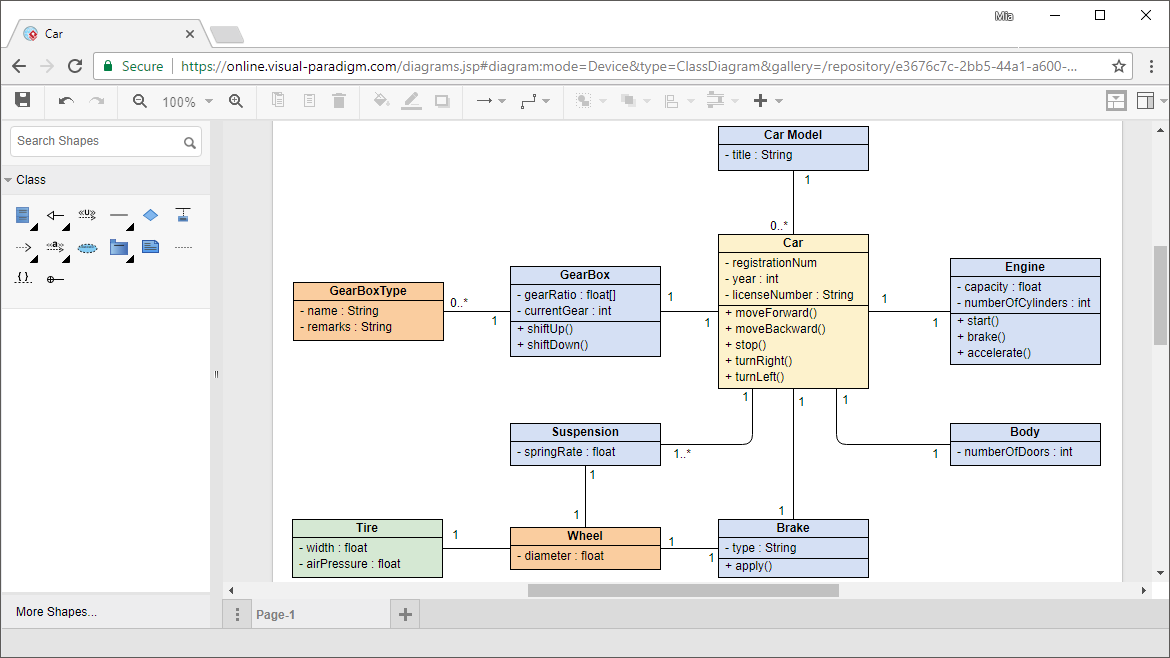The width and height of the screenshot is (1170, 658).
Task: Pick the dashed ellipse Collaboration shape
Action: tap(87, 248)
